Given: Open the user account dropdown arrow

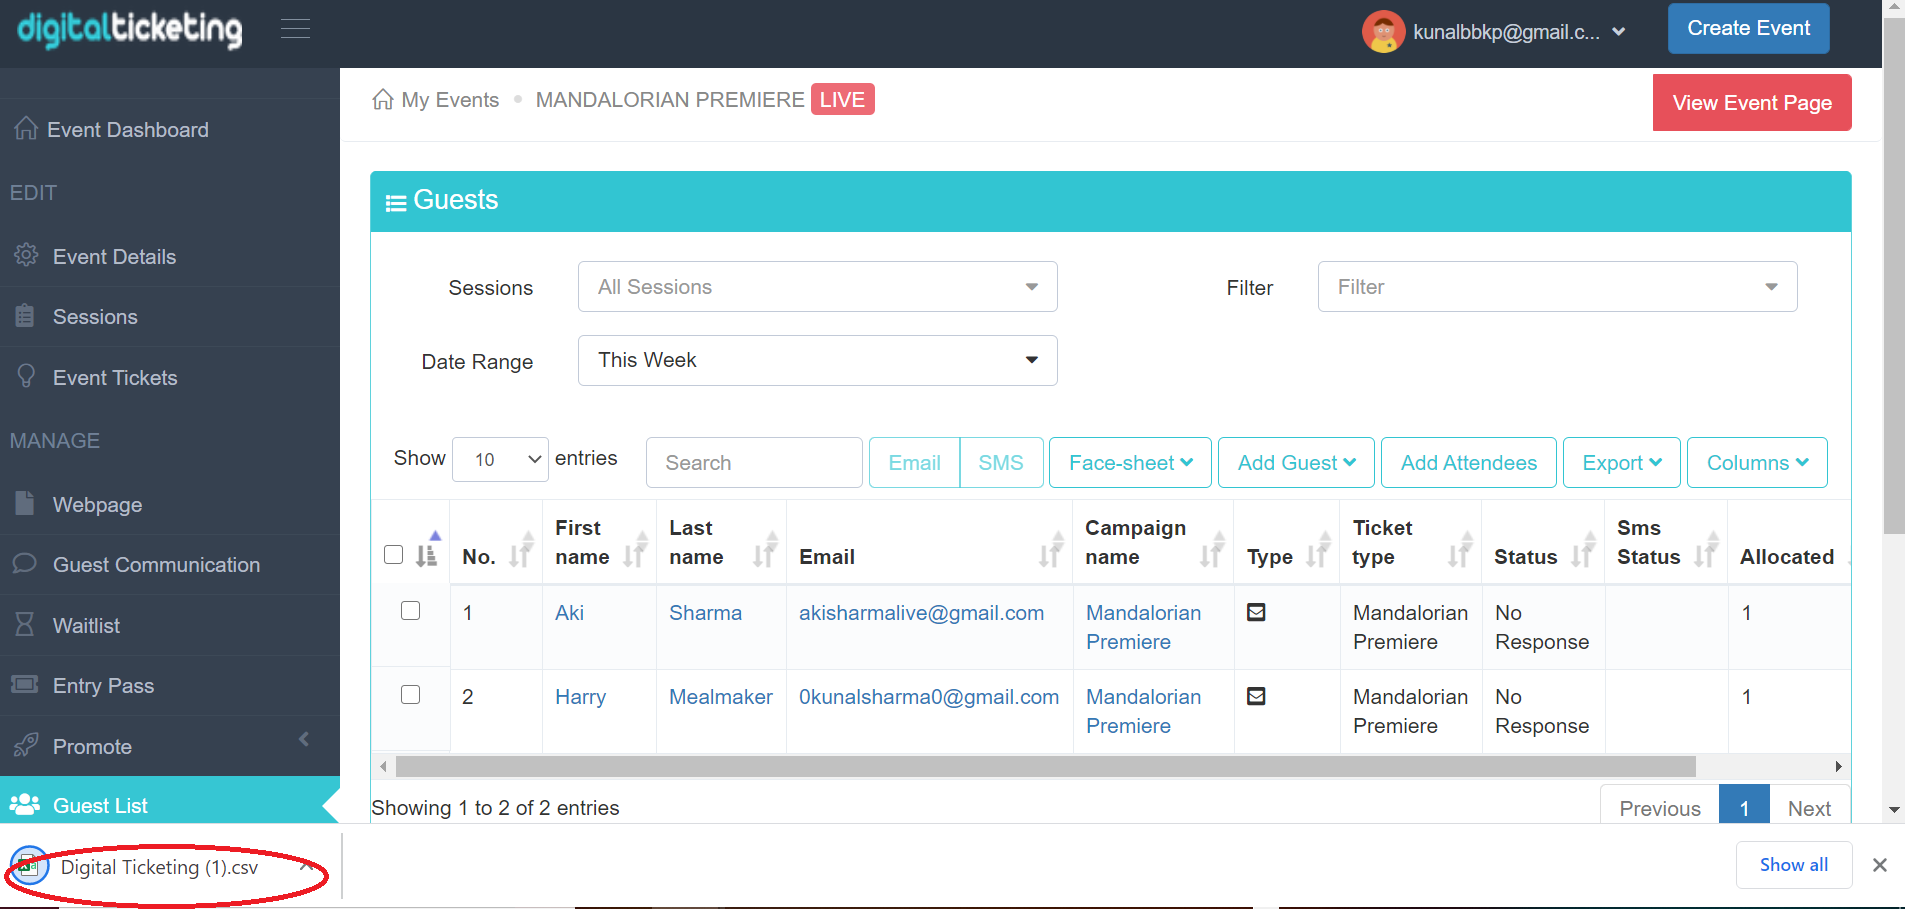Looking at the screenshot, I should [x=1619, y=32].
